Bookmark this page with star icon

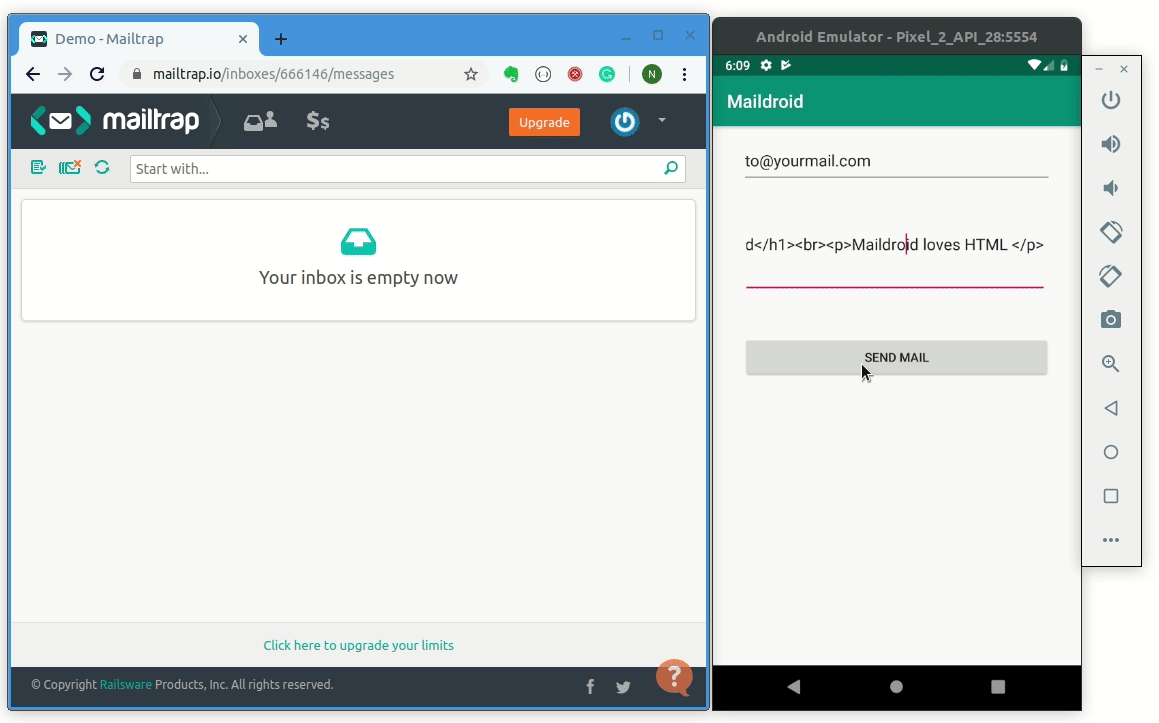point(471,74)
